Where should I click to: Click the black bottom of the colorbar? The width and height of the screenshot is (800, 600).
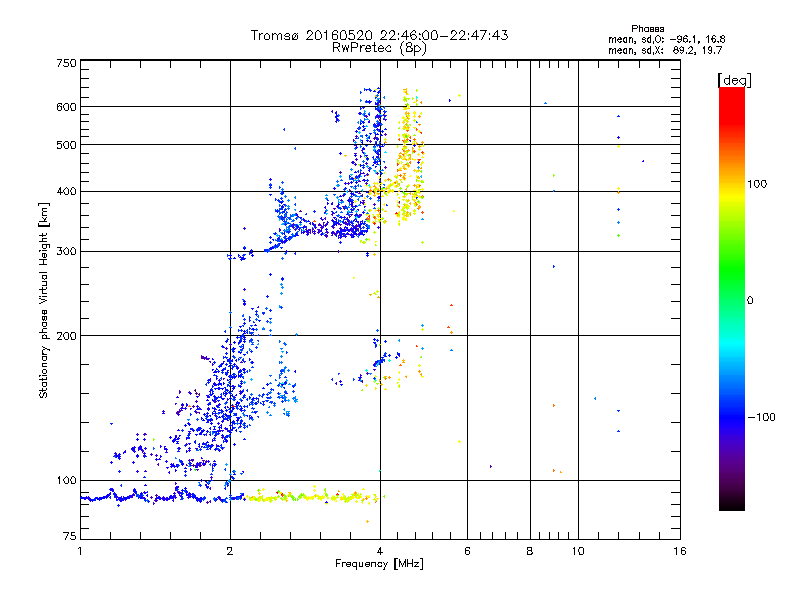tap(732, 503)
